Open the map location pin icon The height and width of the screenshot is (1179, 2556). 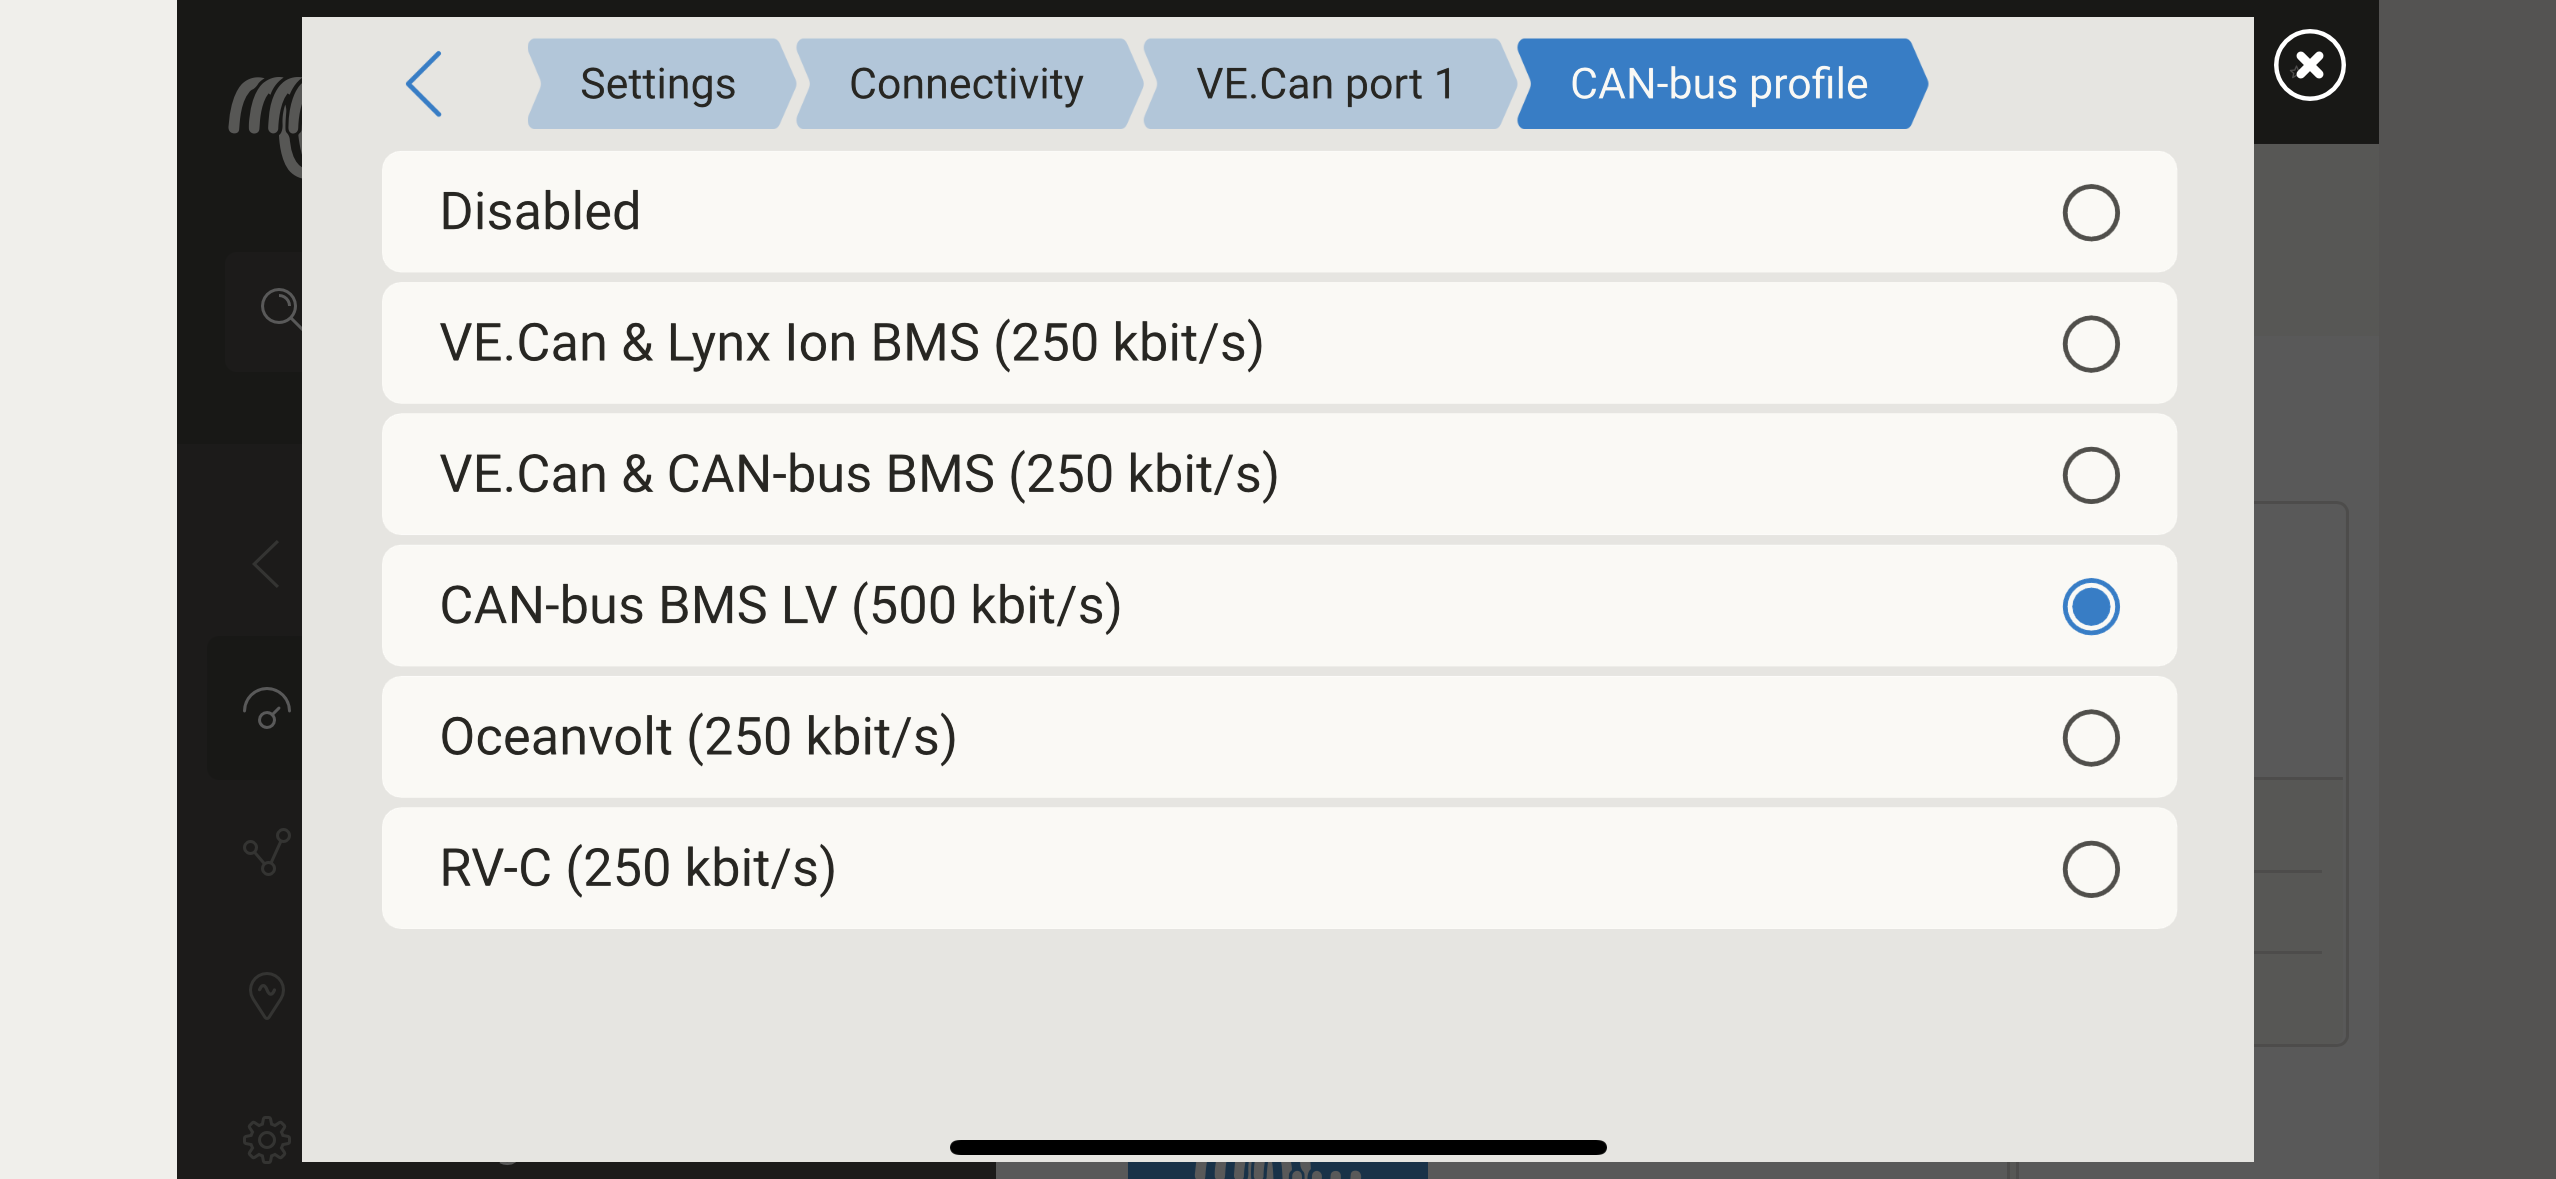(x=266, y=995)
